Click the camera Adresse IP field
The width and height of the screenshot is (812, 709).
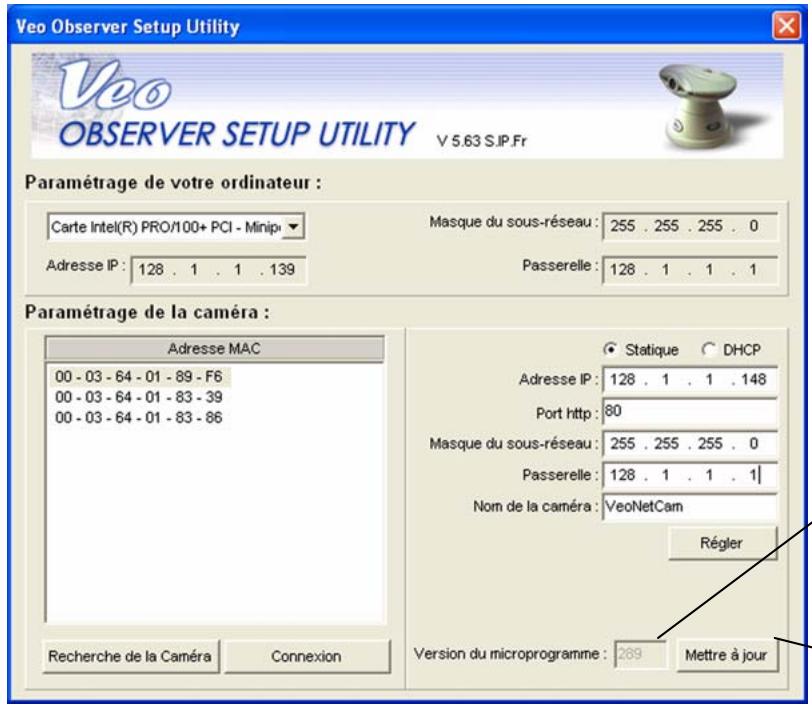690,380
